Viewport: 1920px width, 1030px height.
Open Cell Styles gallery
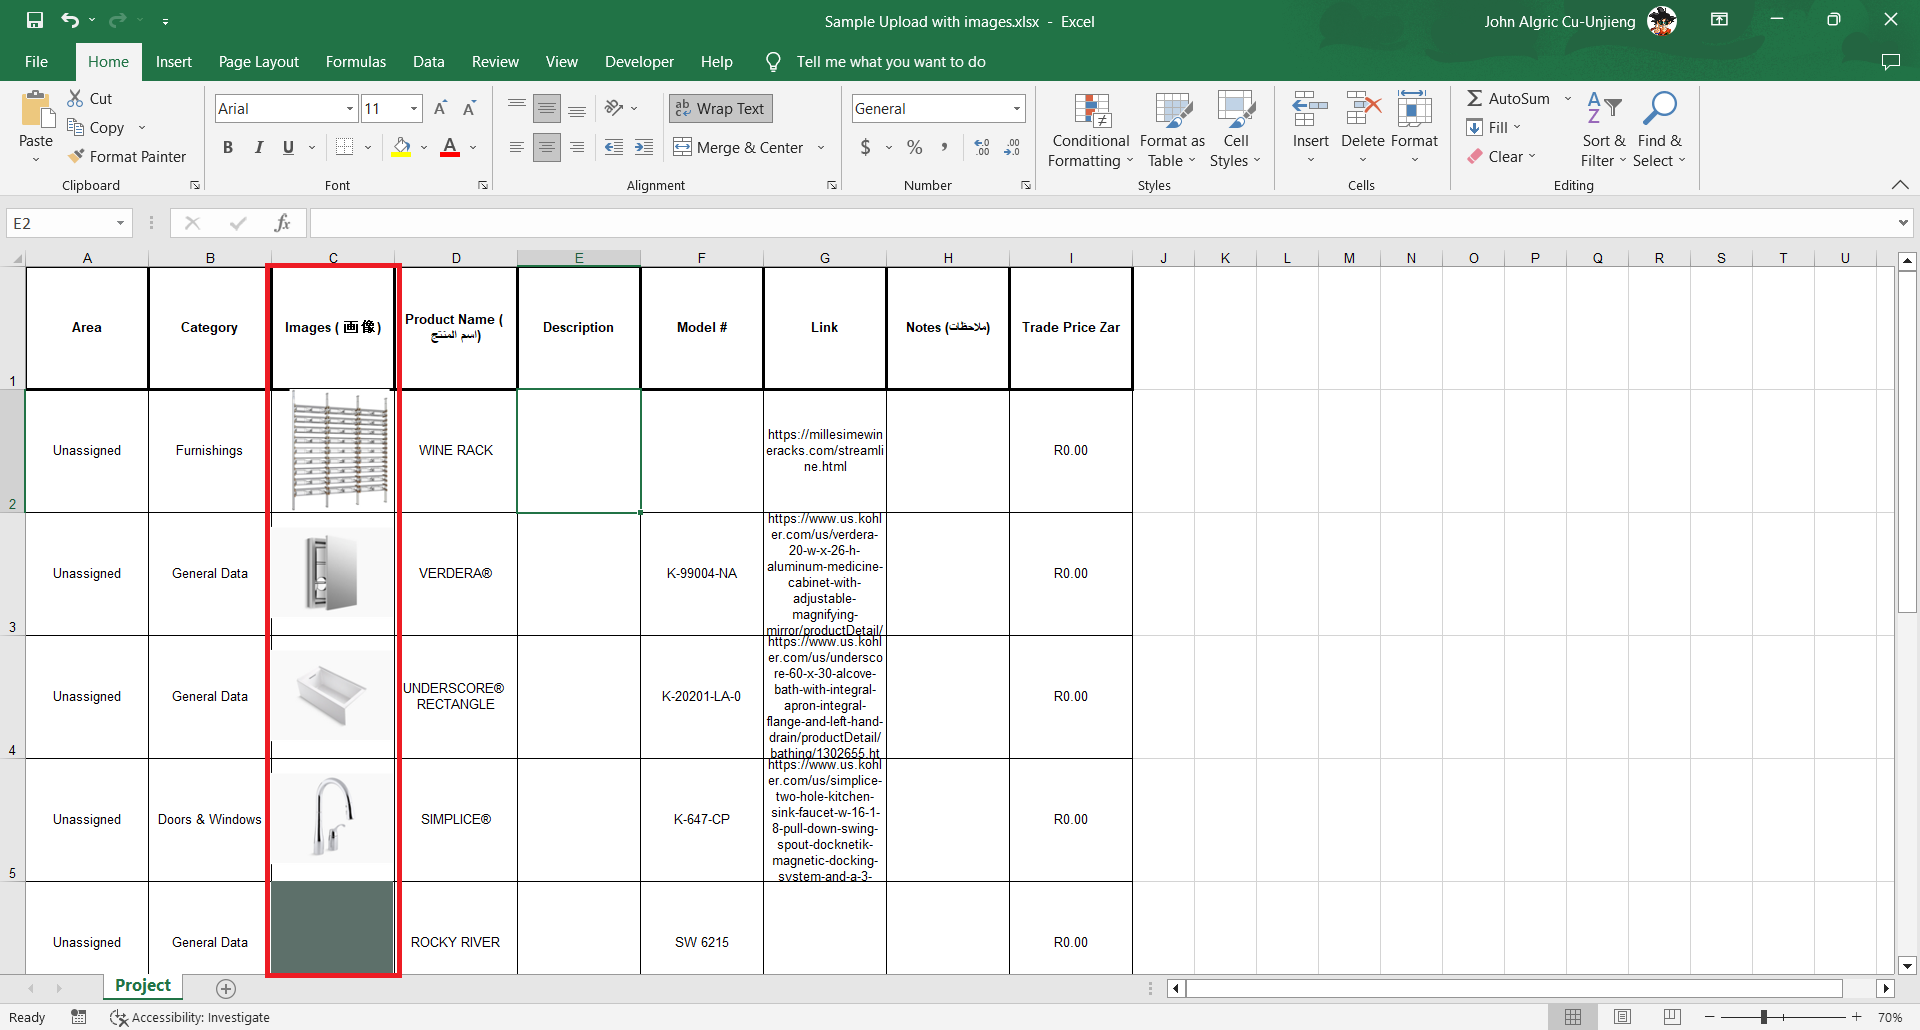pos(1235,130)
